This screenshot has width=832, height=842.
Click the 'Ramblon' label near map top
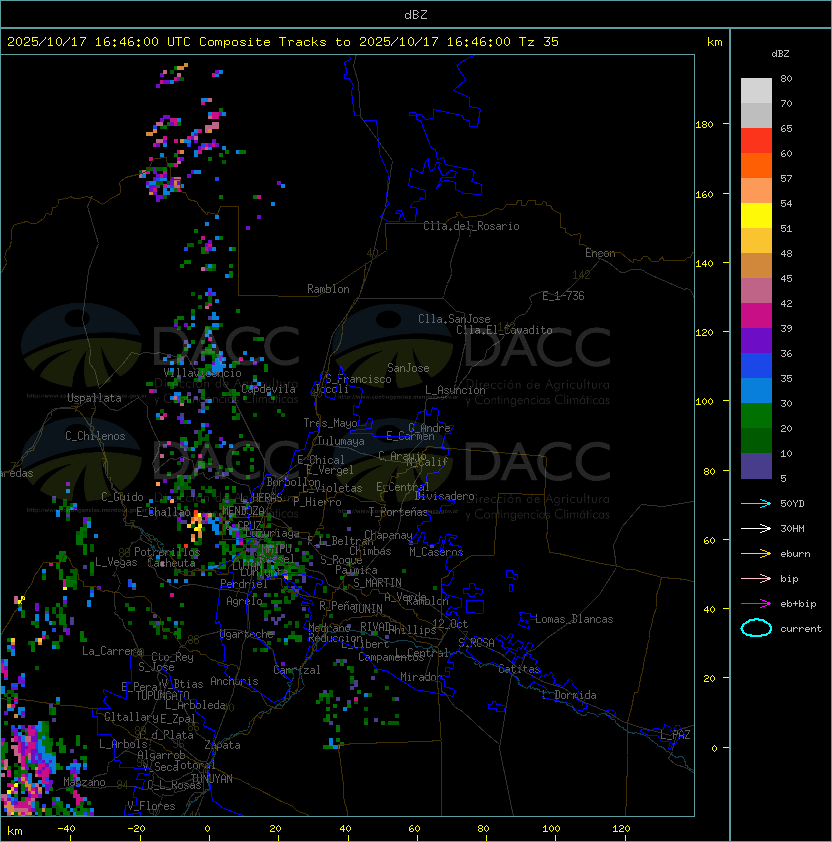point(328,289)
